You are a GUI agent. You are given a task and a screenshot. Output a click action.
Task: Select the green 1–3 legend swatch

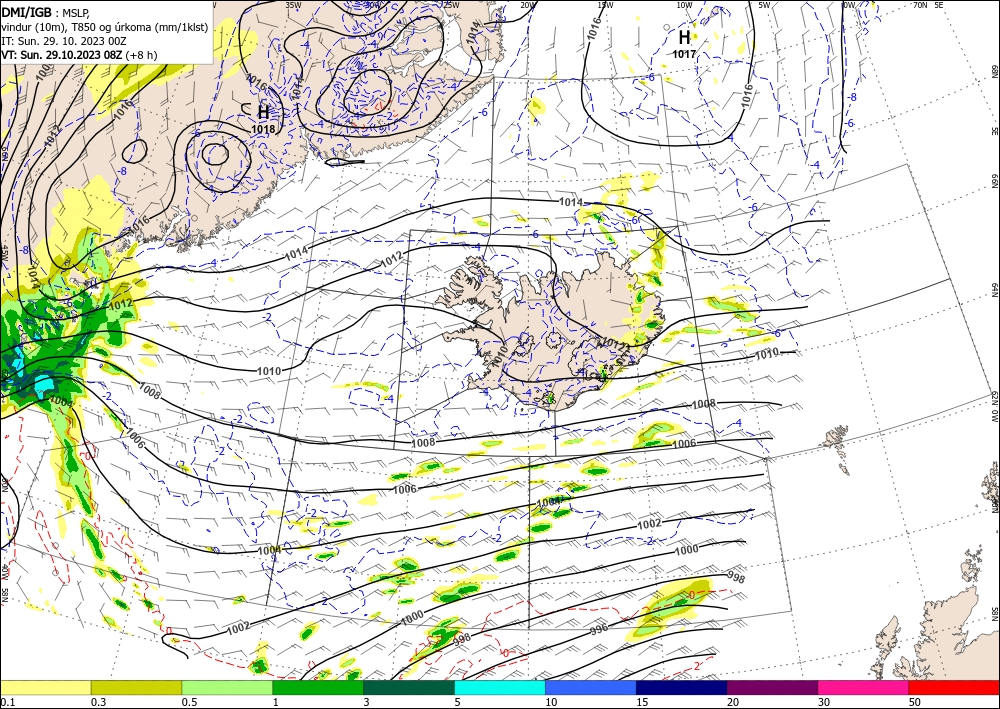318,687
